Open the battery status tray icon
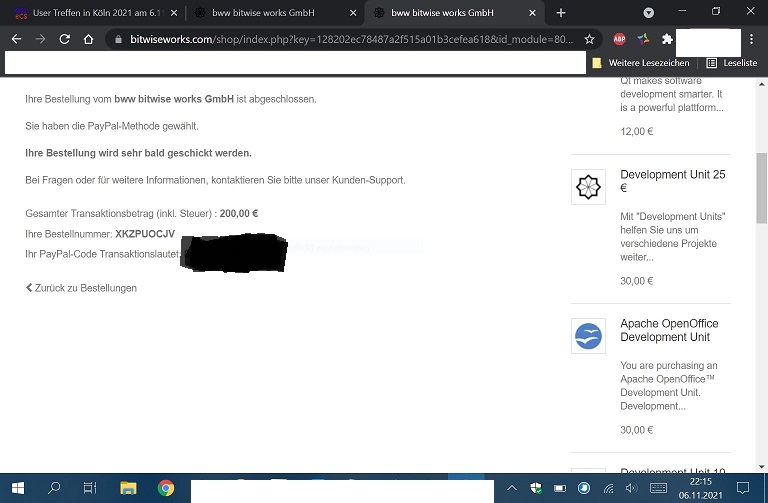Viewport: 768px width, 503px height. click(x=560, y=488)
